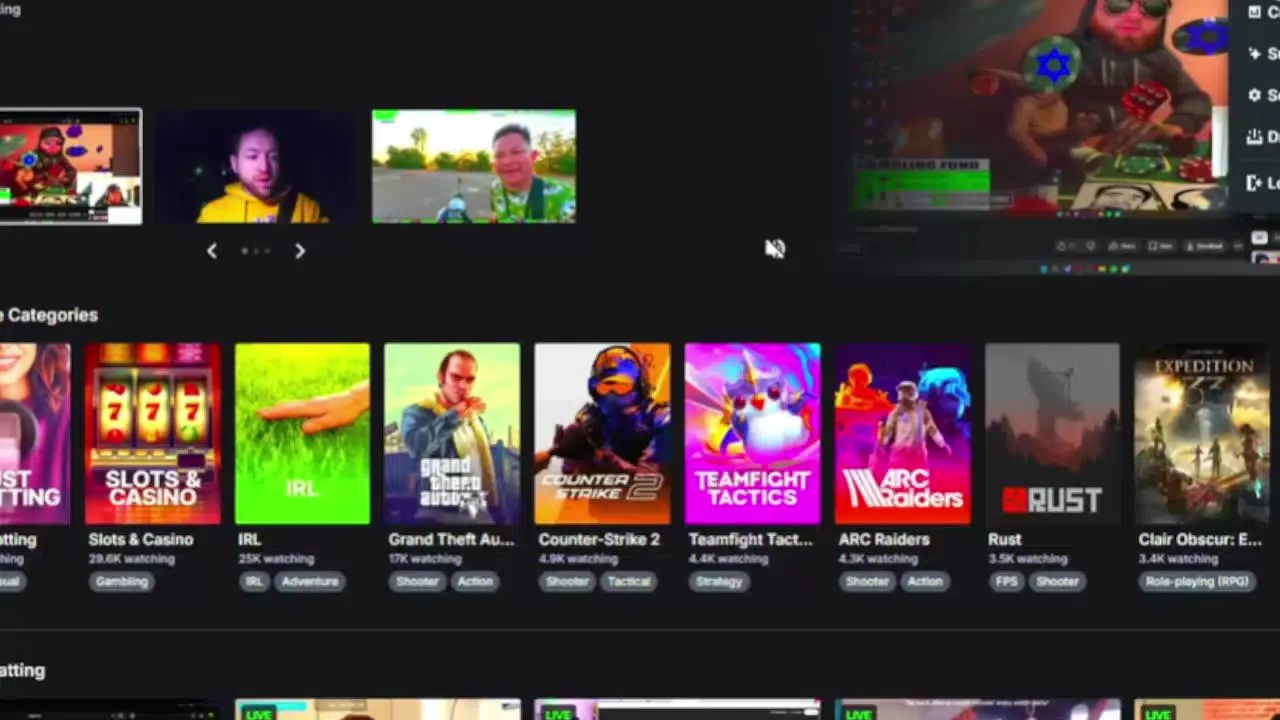Select the casino table stream thumbnail in the carousel
Image resolution: width=1280 pixels, height=720 pixels.
click(70, 167)
